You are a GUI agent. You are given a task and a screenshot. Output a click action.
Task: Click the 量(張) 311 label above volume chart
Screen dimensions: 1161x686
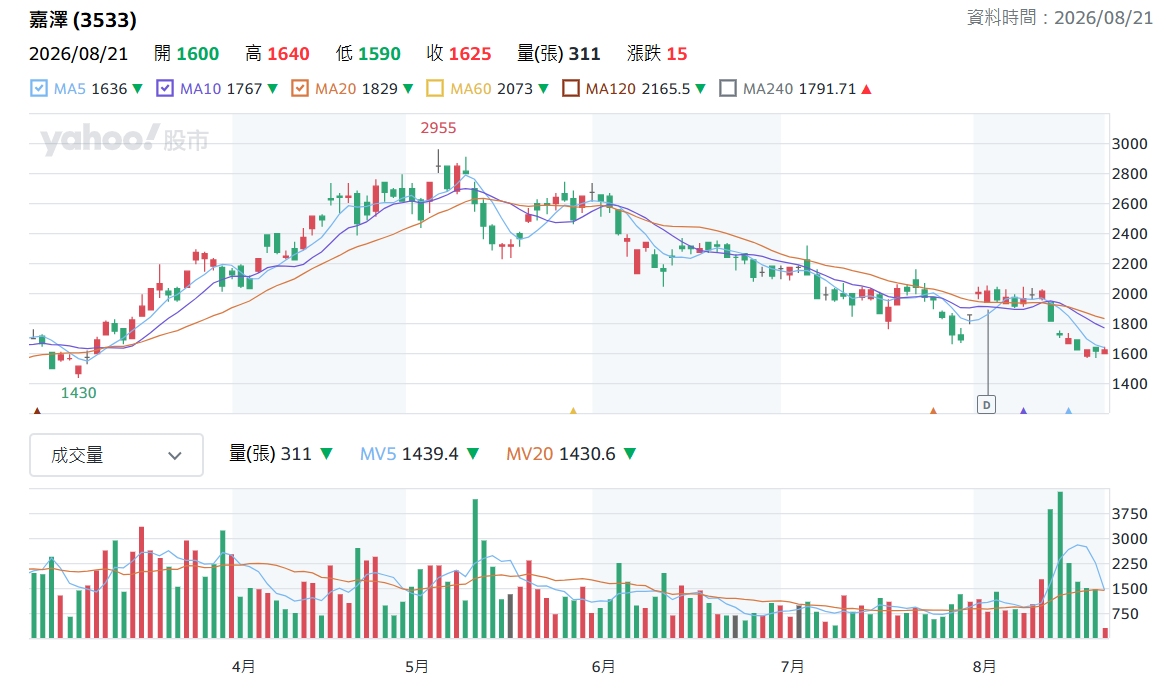[x=270, y=454]
